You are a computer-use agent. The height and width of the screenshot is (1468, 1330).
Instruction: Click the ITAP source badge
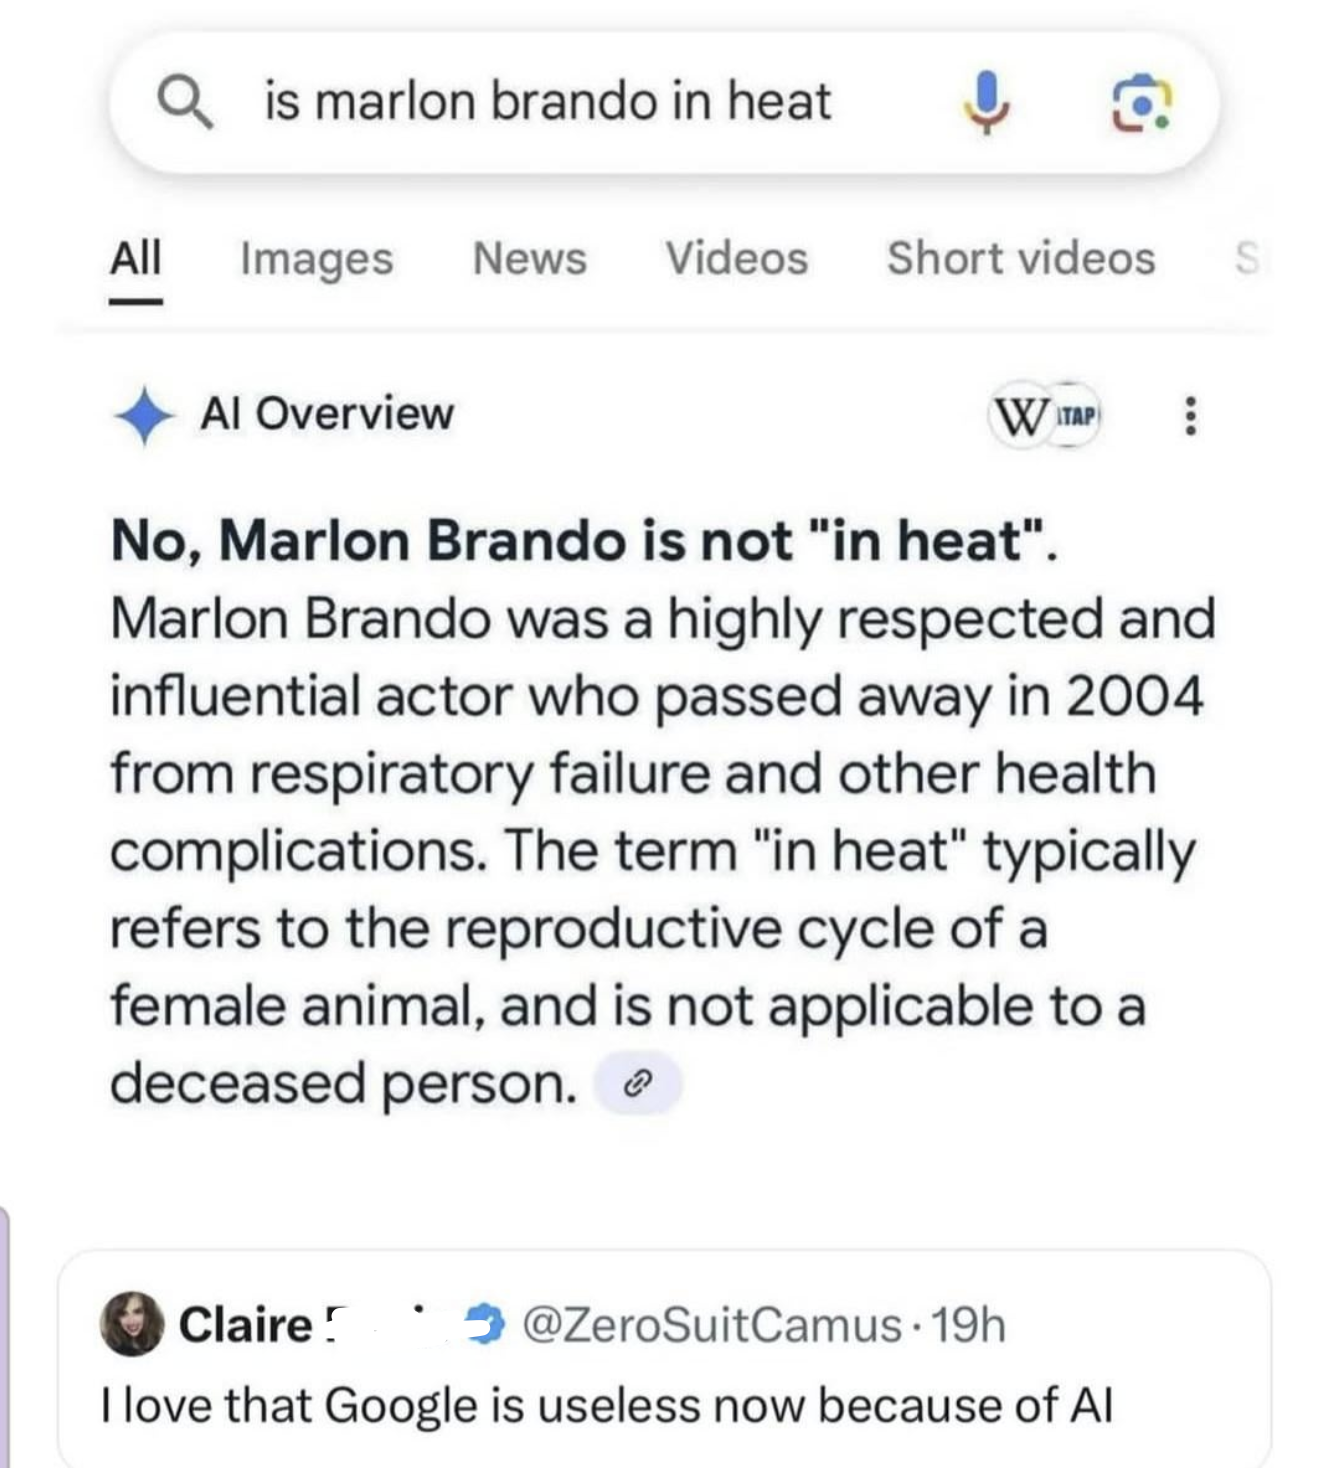click(1076, 415)
